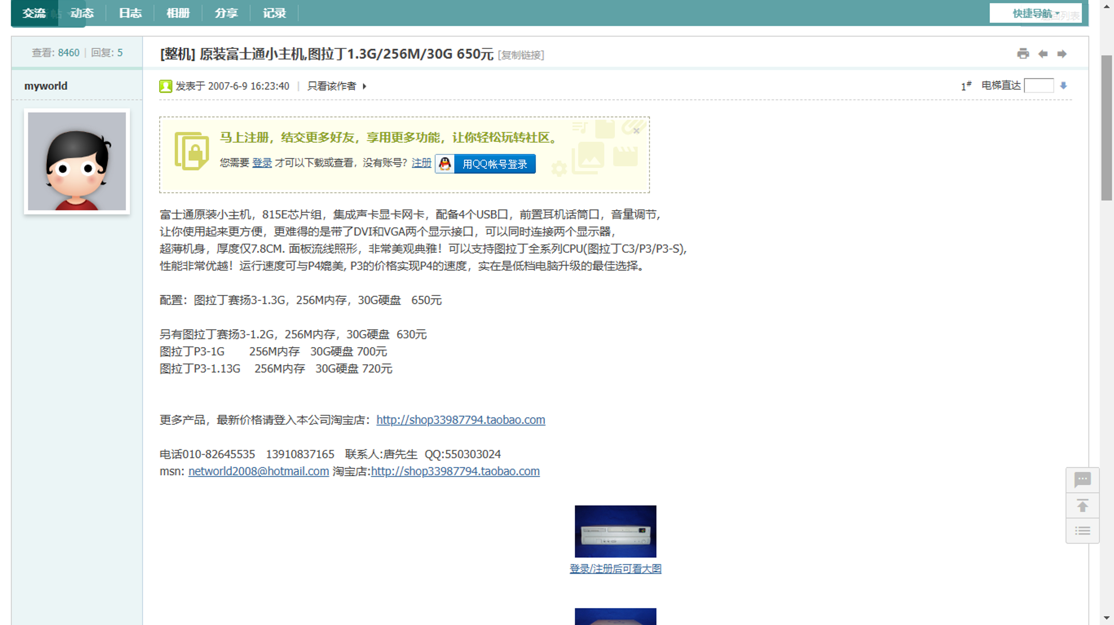This screenshot has height=625, width=1114.
Task: Click the print post icon
Action: coord(1022,54)
